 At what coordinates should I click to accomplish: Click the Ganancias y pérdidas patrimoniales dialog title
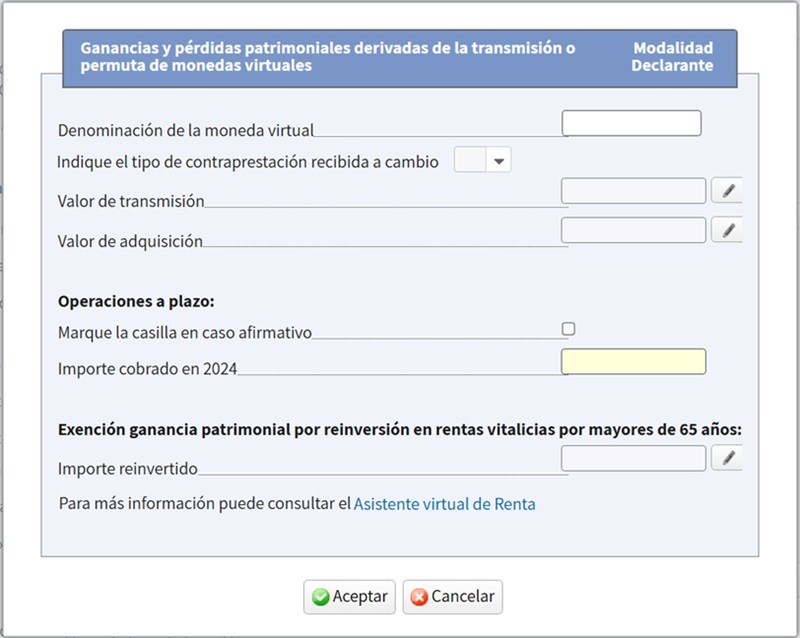328,57
